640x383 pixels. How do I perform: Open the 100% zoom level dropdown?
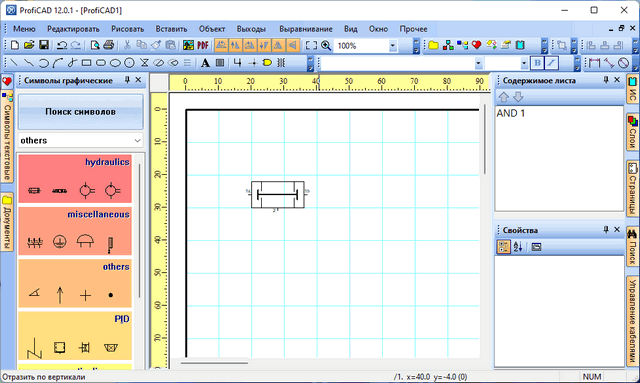pos(392,46)
